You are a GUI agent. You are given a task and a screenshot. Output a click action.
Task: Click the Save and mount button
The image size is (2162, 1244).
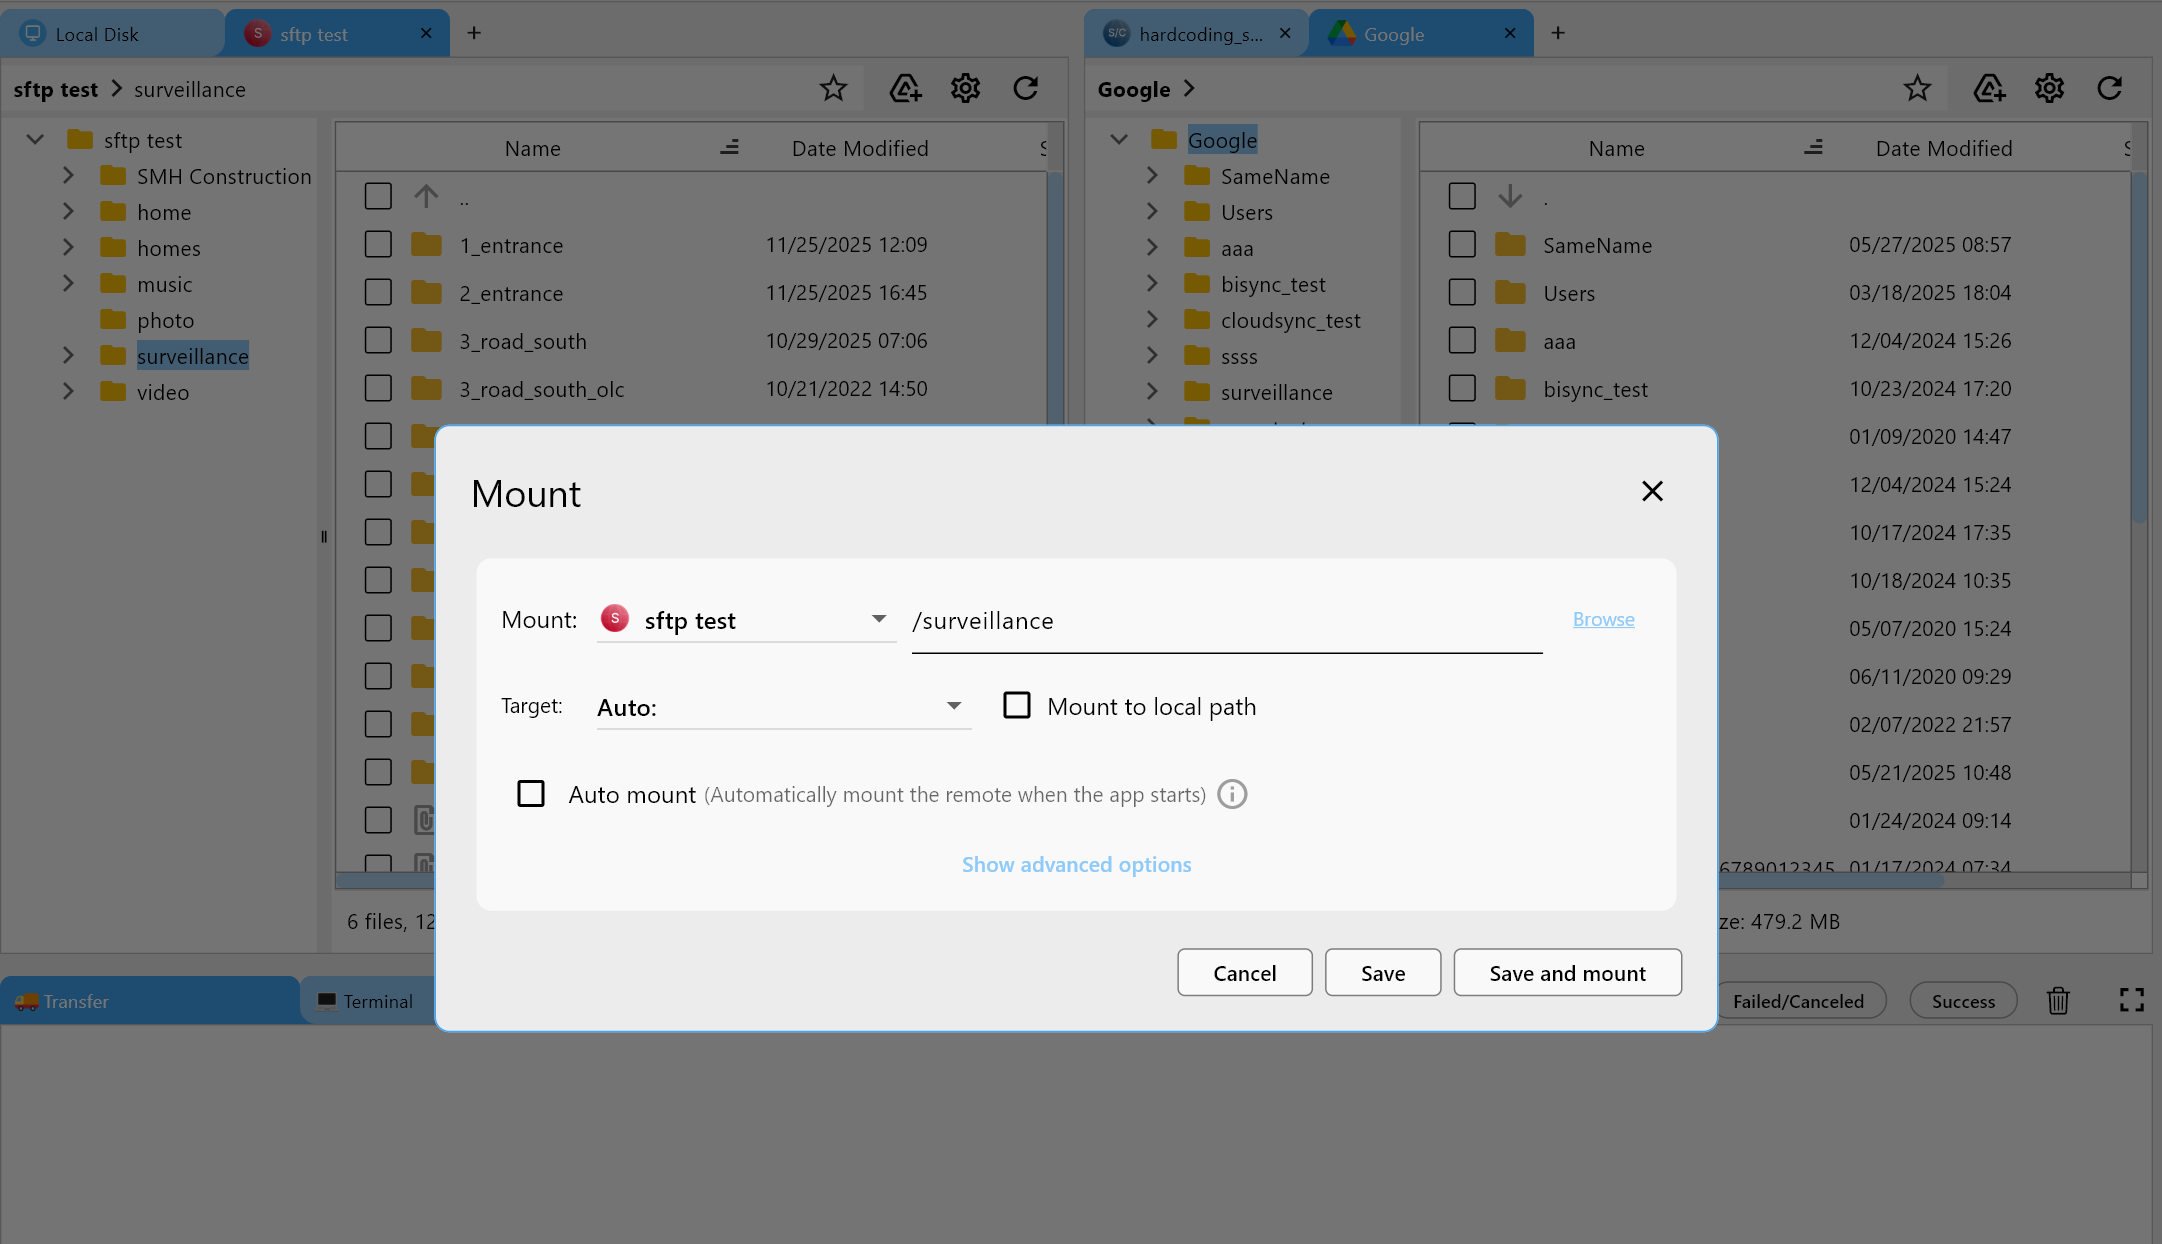(1566, 972)
